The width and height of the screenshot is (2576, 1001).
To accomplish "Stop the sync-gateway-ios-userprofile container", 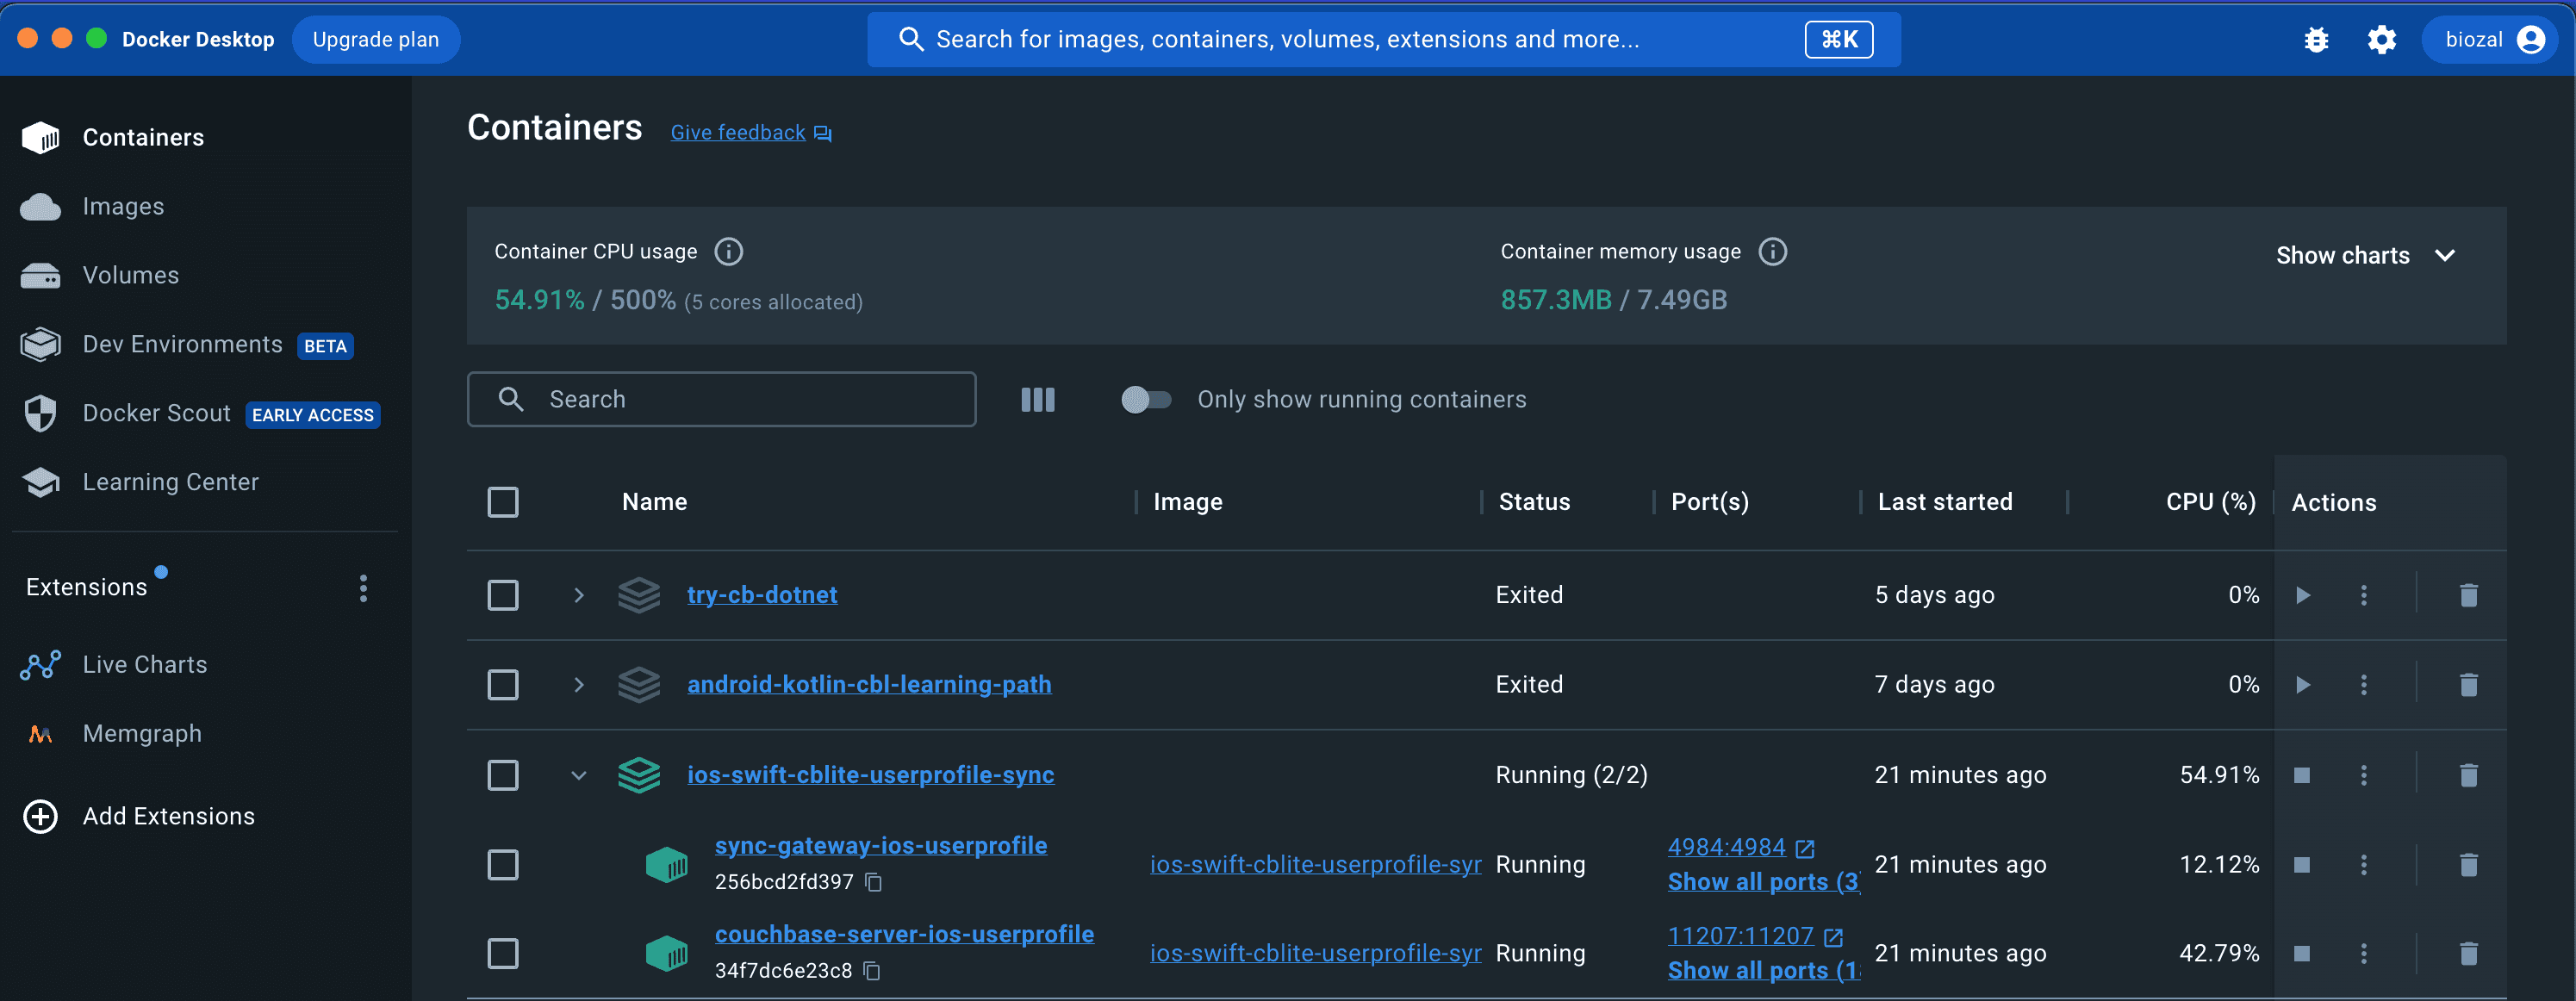I will (x=2302, y=864).
